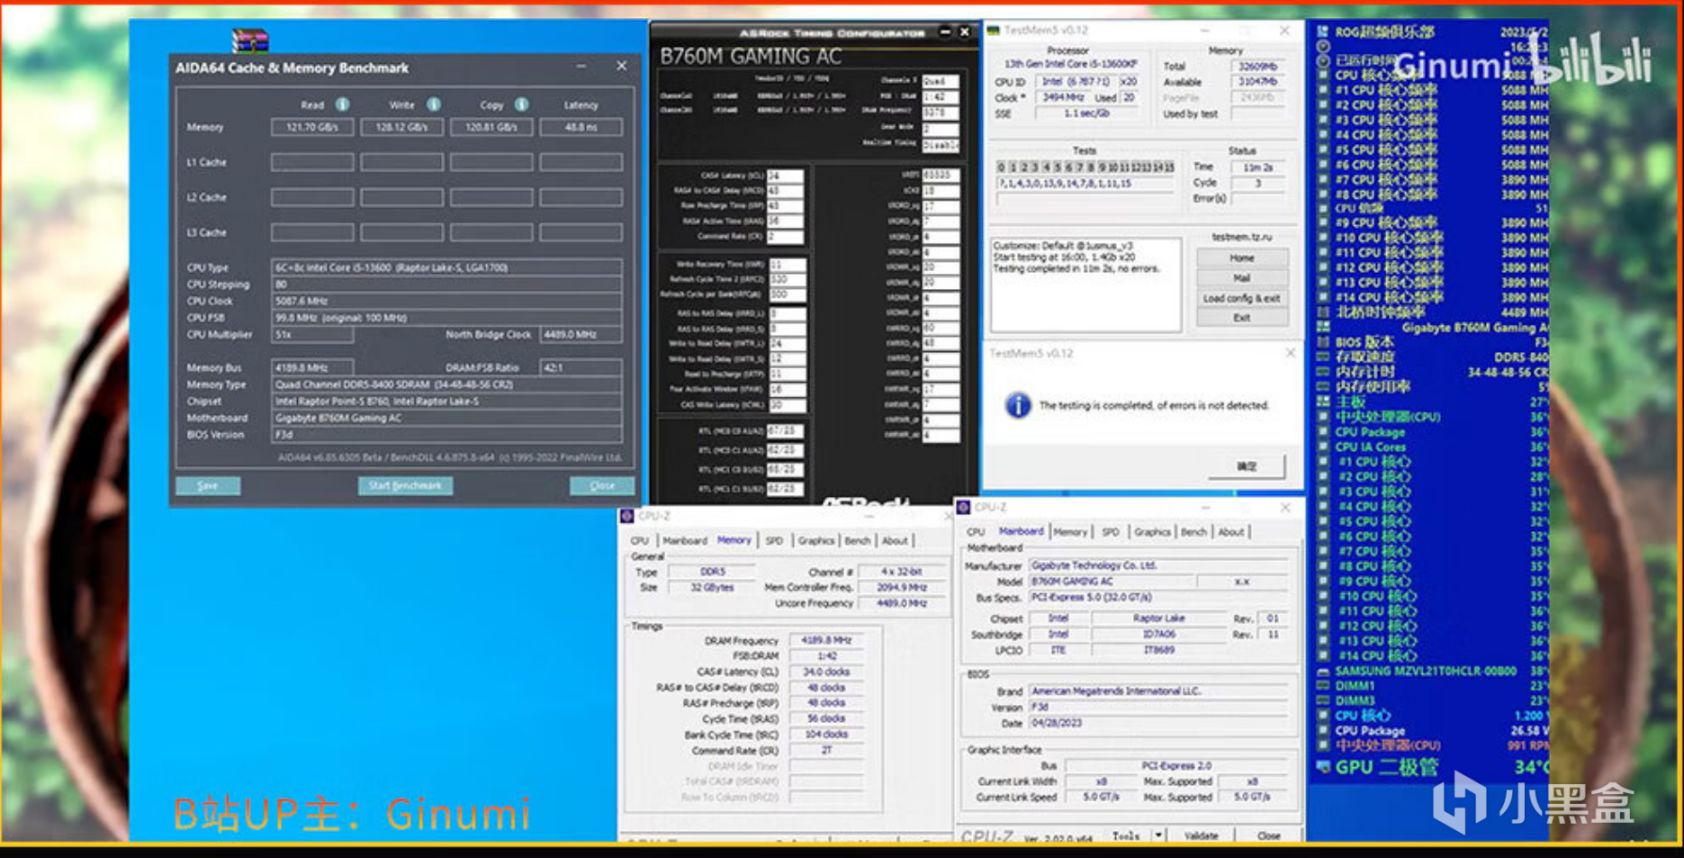Open the Tools dropdown arrow in CPU-Z
Screen dimensions: 1684x858
1158,835
